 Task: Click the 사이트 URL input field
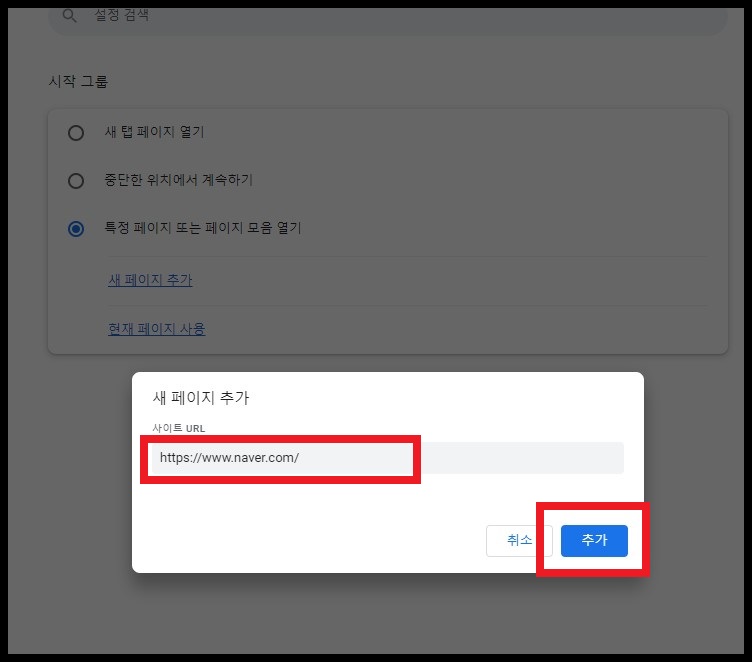[x=388, y=458]
